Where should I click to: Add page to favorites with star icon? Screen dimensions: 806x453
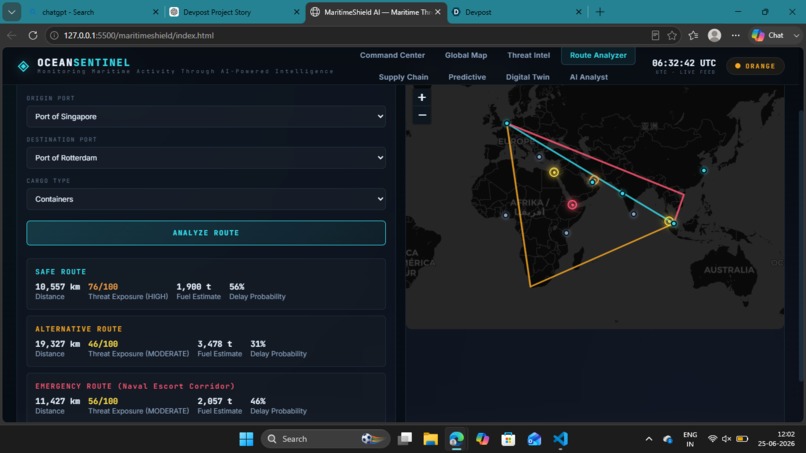coord(672,35)
